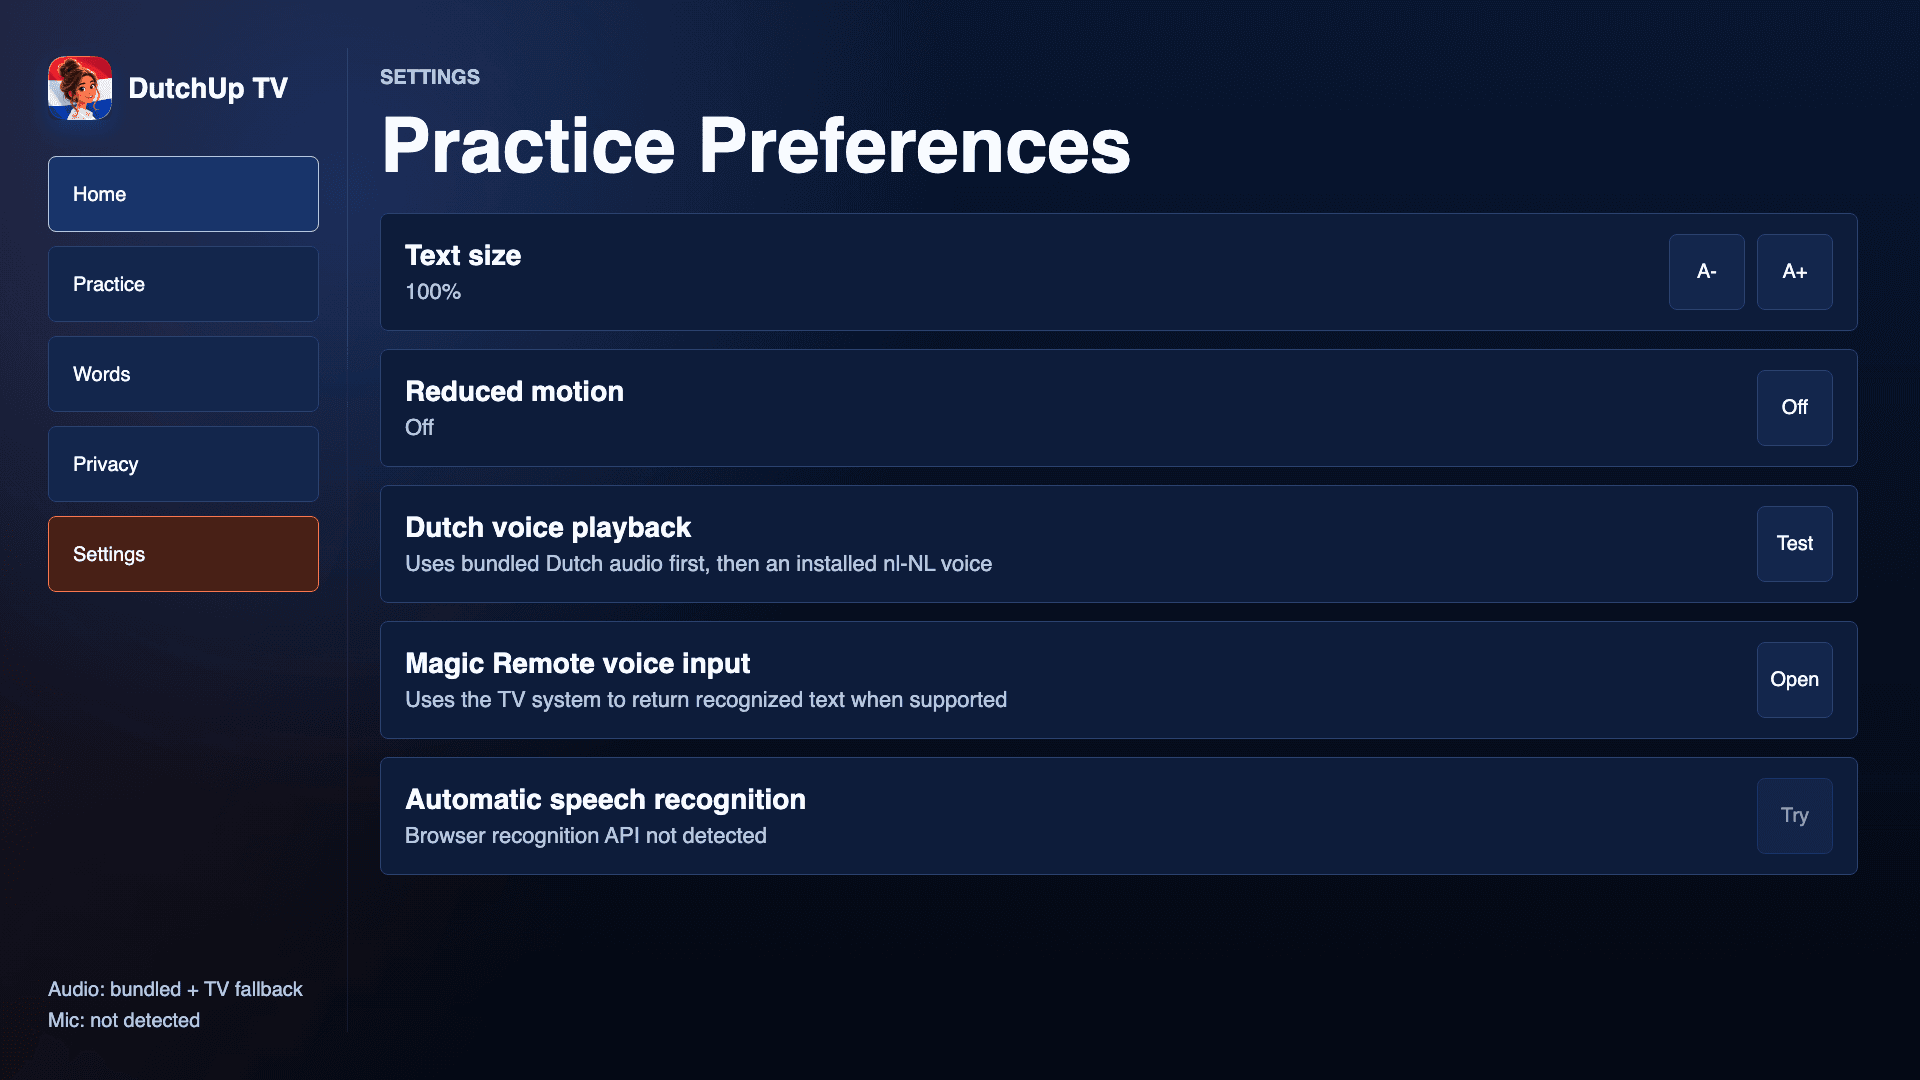The width and height of the screenshot is (1920, 1080).
Task: Decrease text size with A- button
Action: 1706,272
